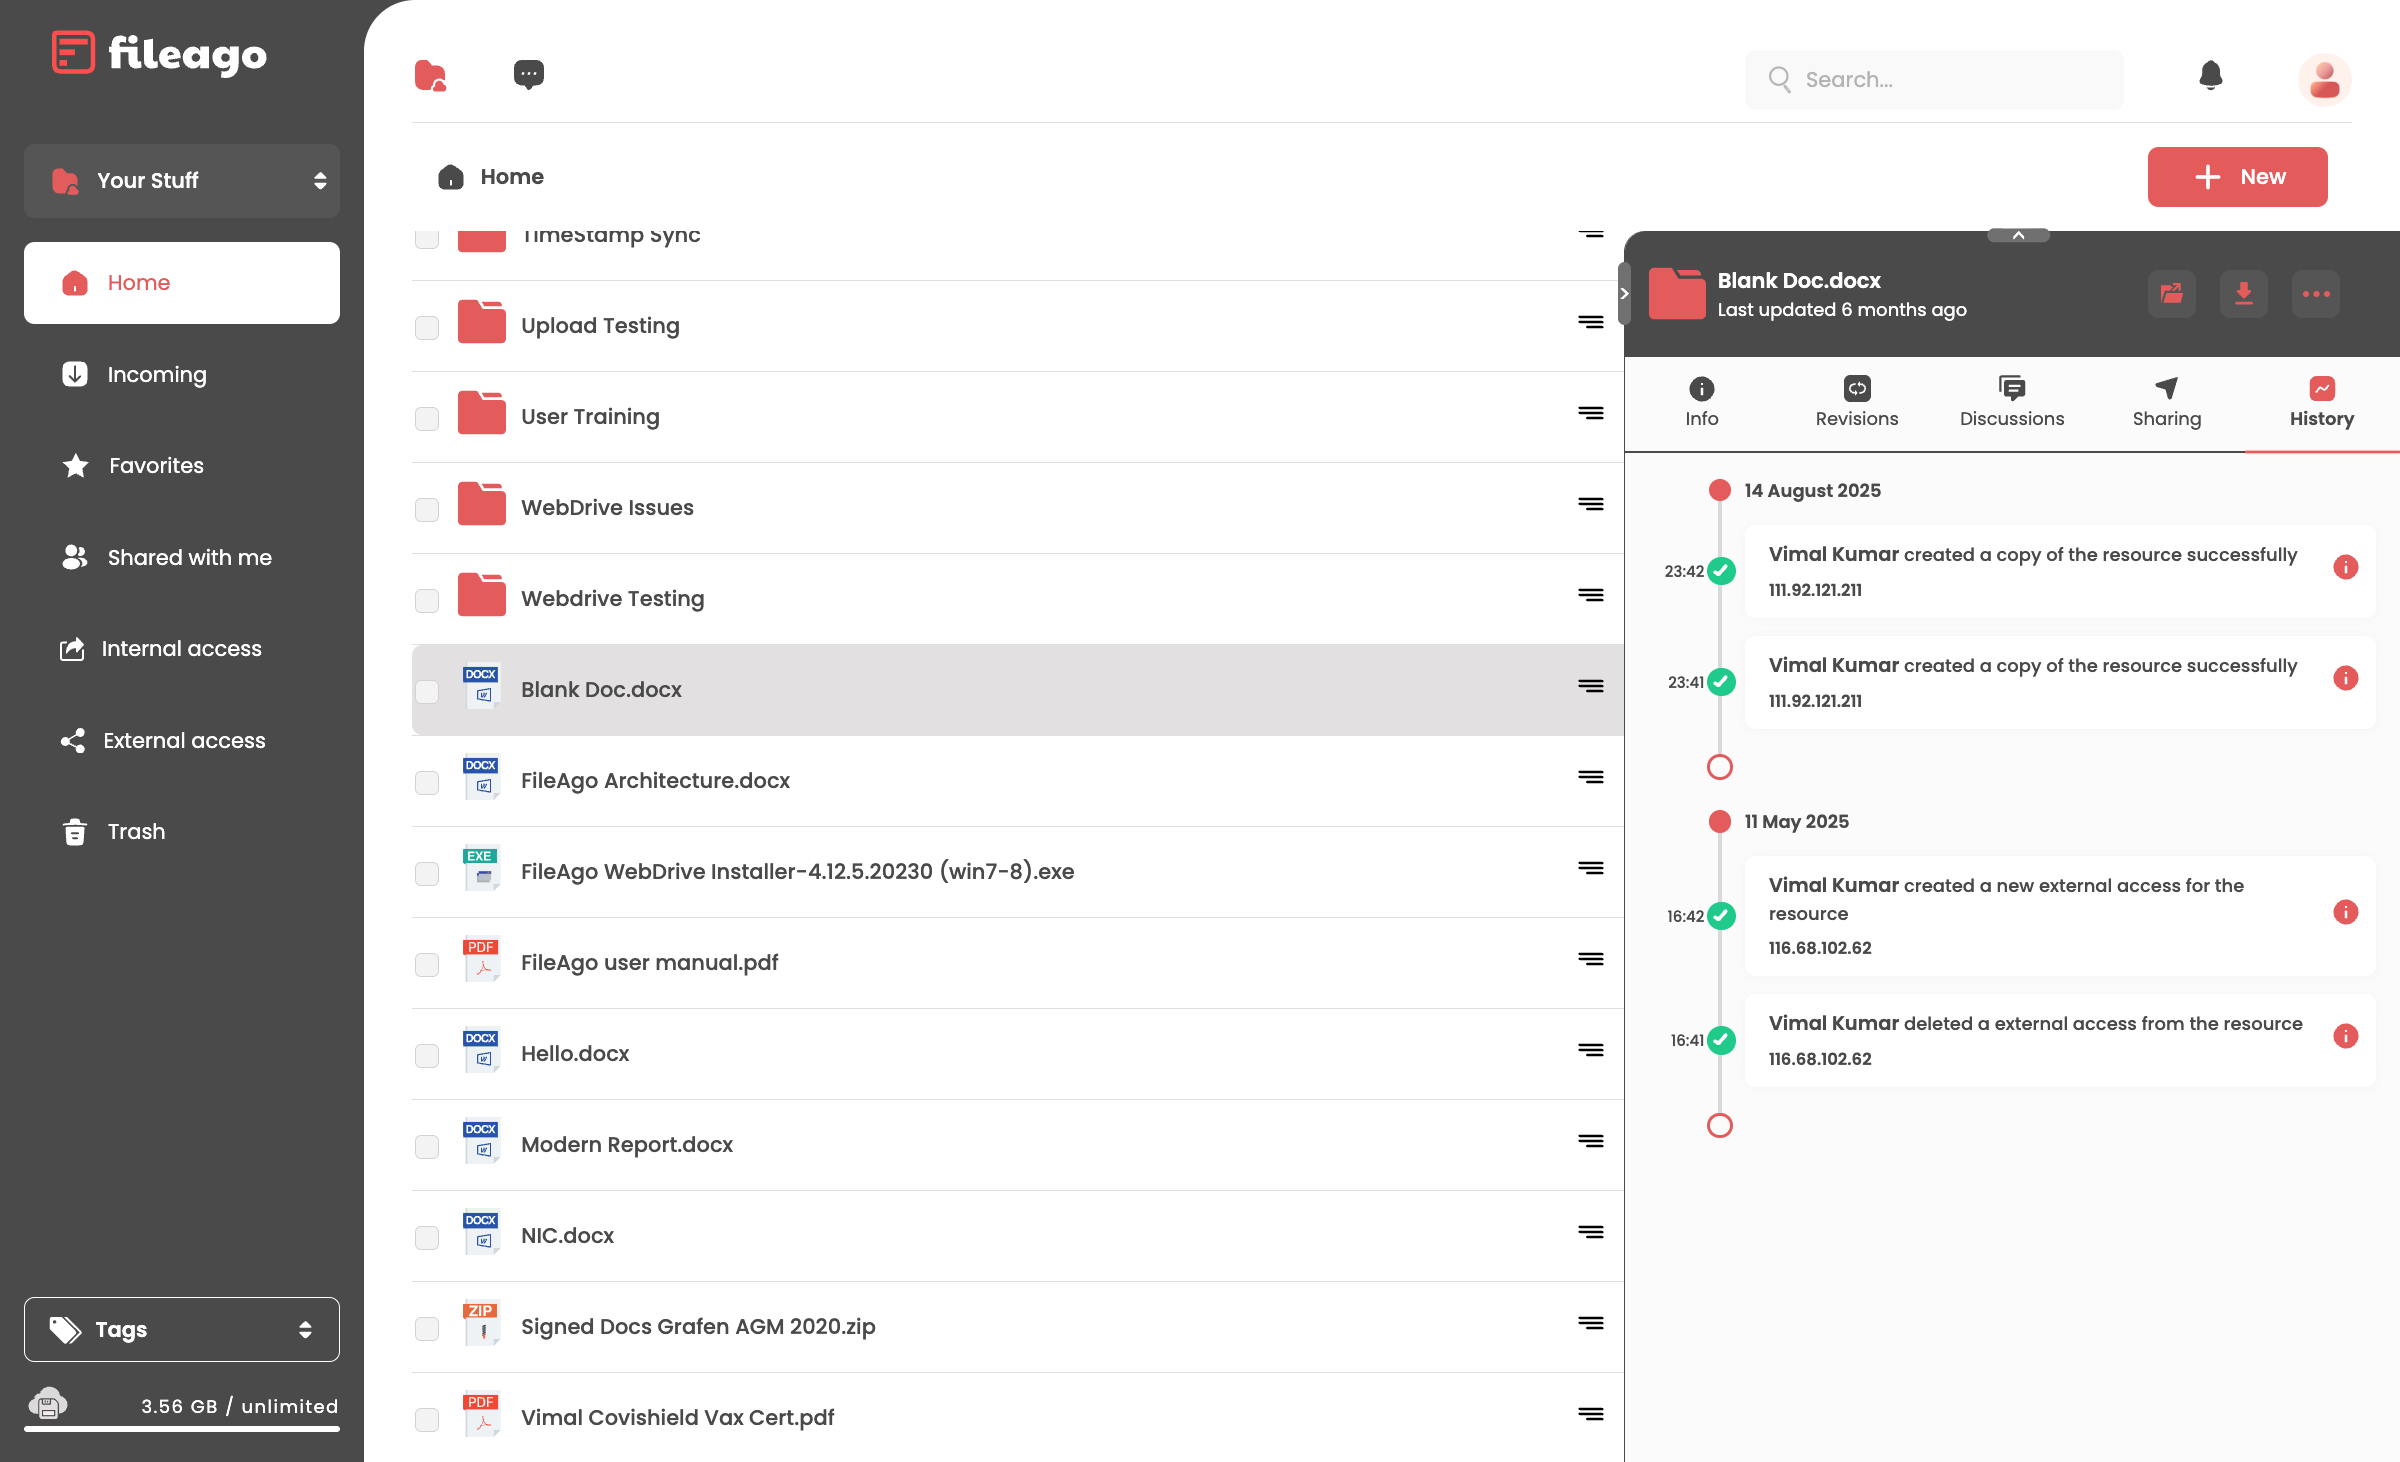This screenshot has width=2400, height=1462.
Task: Switch to the Revisions tab
Action: point(1857,403)
